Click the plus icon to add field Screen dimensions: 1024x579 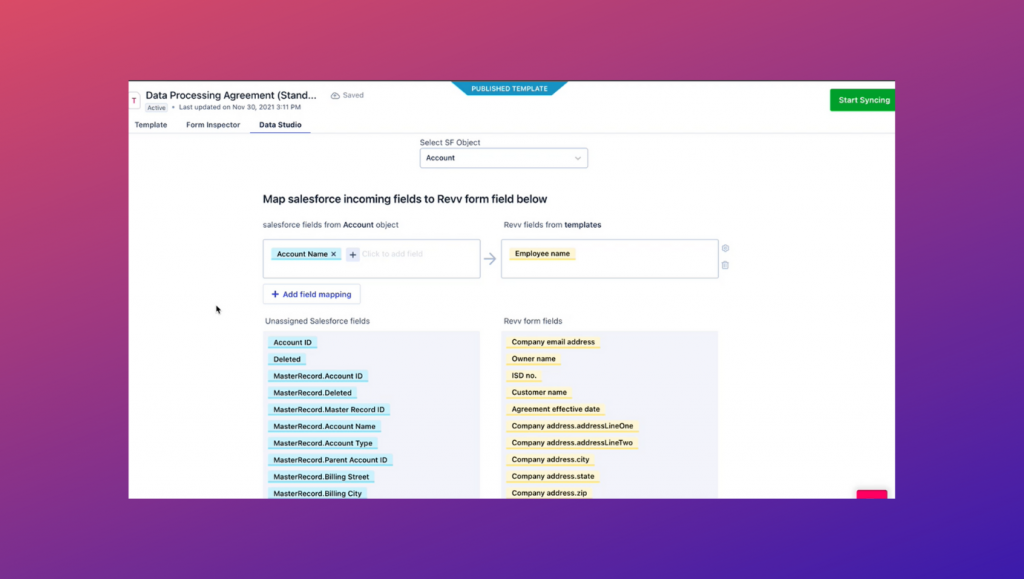coord(353,255)
